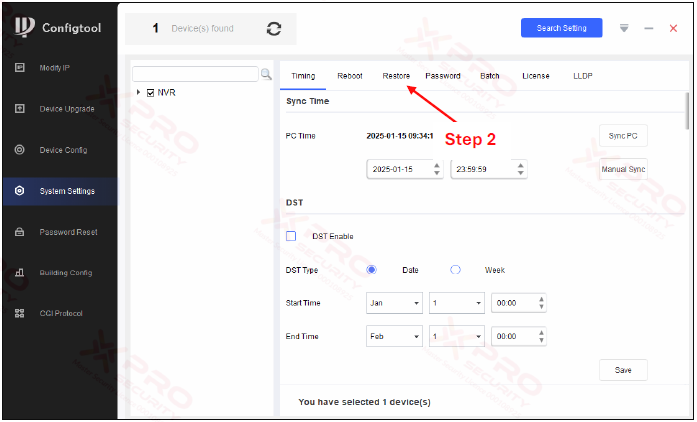Open the Start Time month dropdown Jan
The width and height of the screenshot is (697, 422).
[x=394, y=303]
